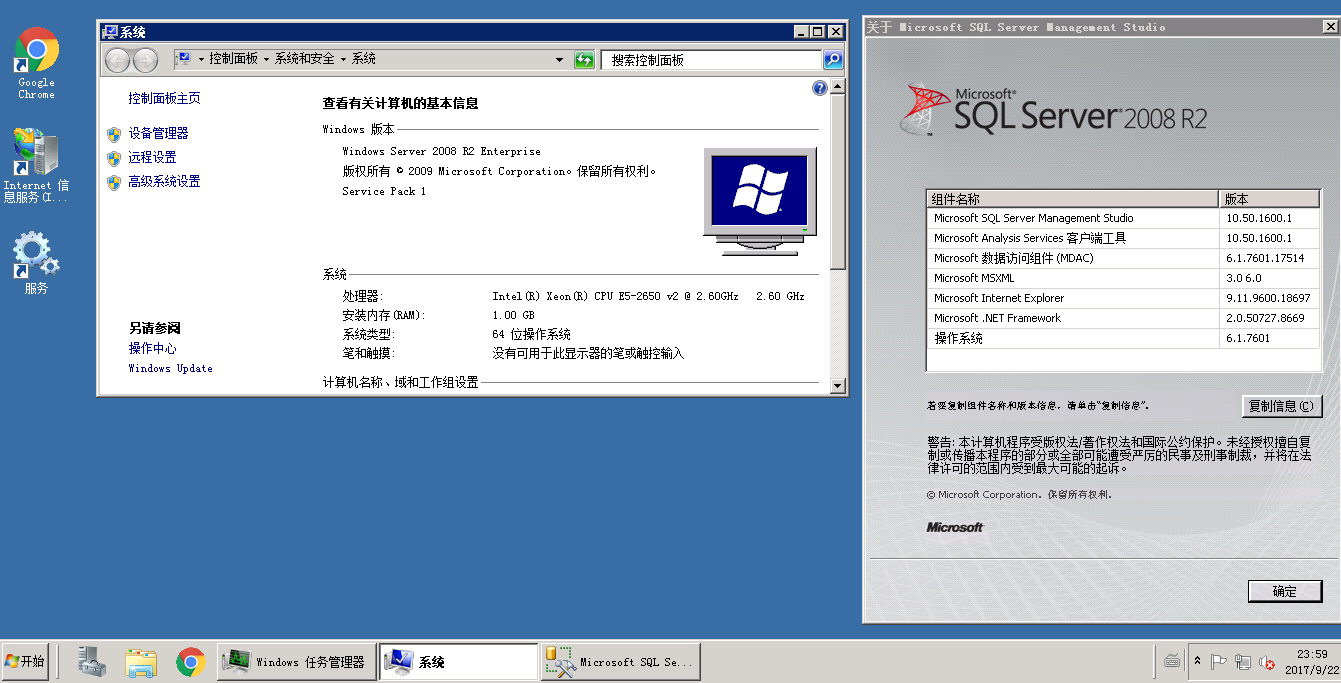This screenshot has height=683, width=1341.
Task: Select the Microsoft Analysis Services 客户端工具 row
Action: (1123, 238)
